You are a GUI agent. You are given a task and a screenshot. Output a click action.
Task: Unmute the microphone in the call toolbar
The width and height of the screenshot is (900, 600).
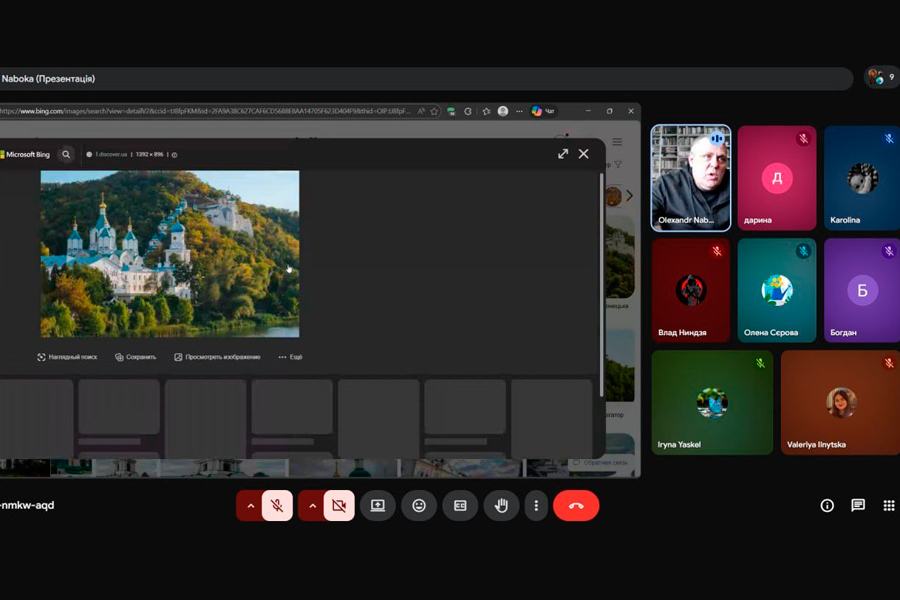tap(277, 506)
